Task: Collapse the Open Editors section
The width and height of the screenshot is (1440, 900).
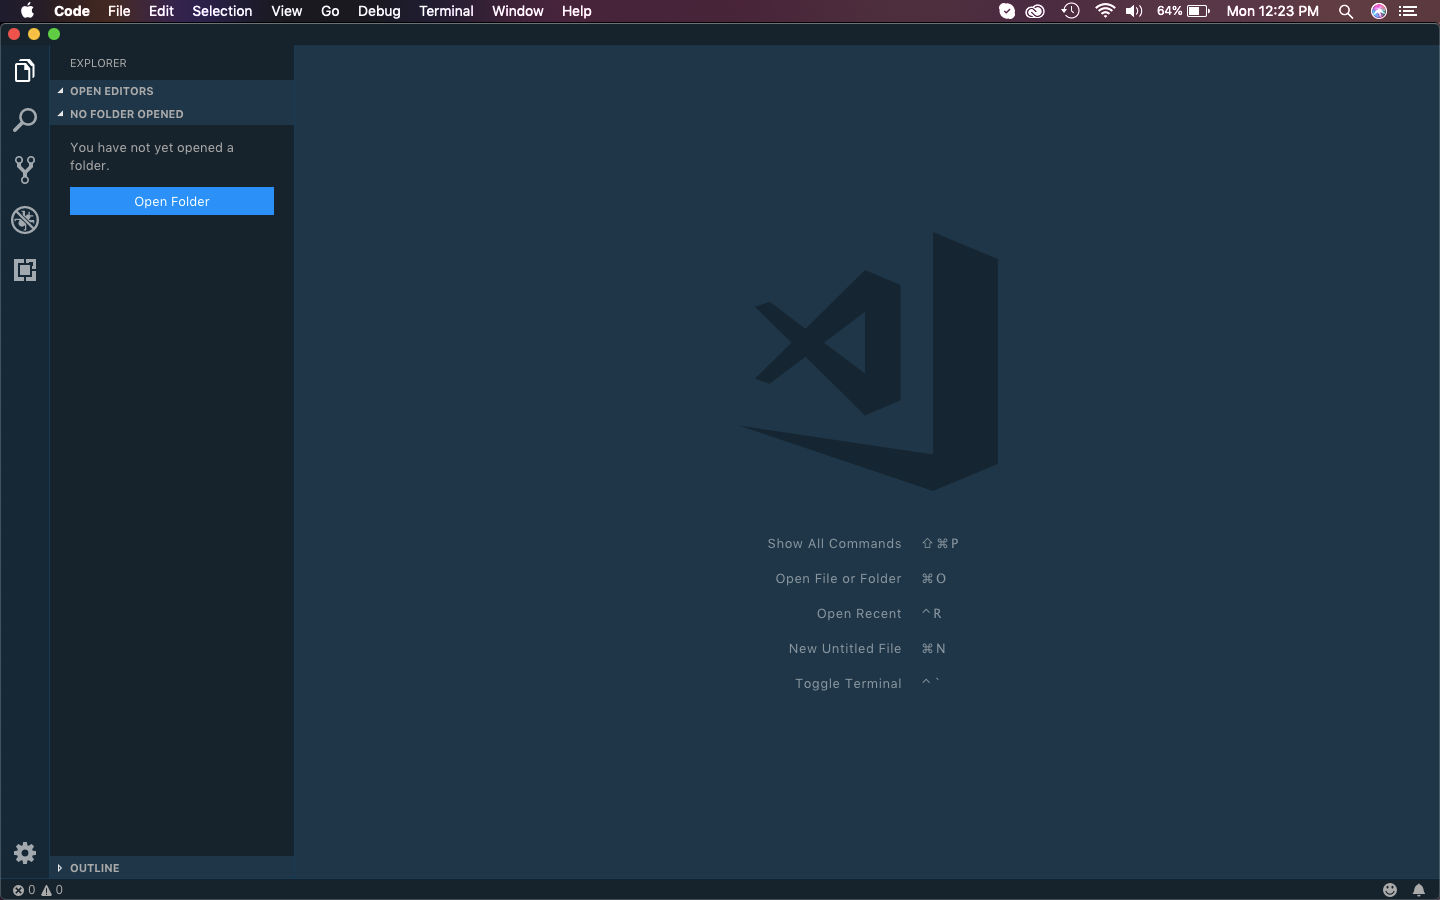Action: pyautogui.click(x=172, y=91)
